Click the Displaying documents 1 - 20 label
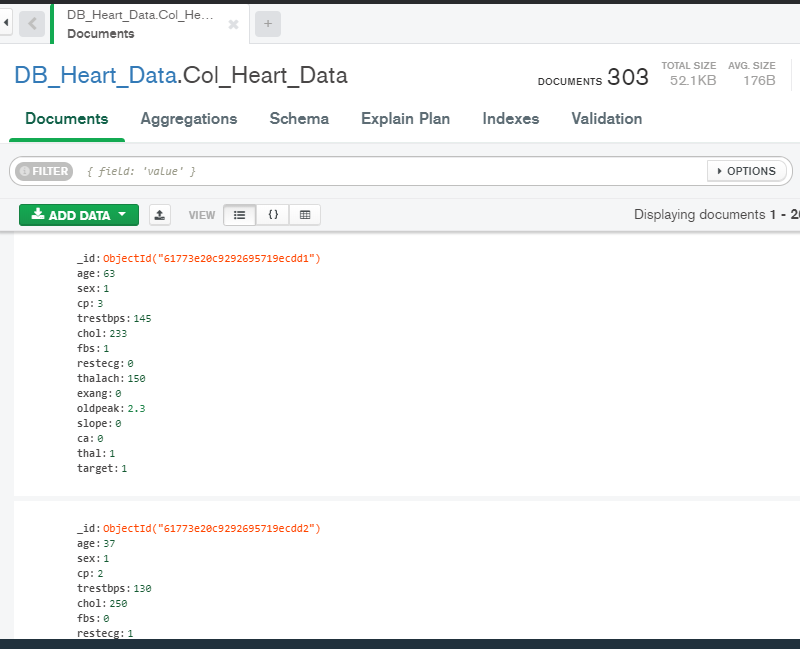This screenshot has height=649, width=800. pyautogui.click(x=716, y=214)
